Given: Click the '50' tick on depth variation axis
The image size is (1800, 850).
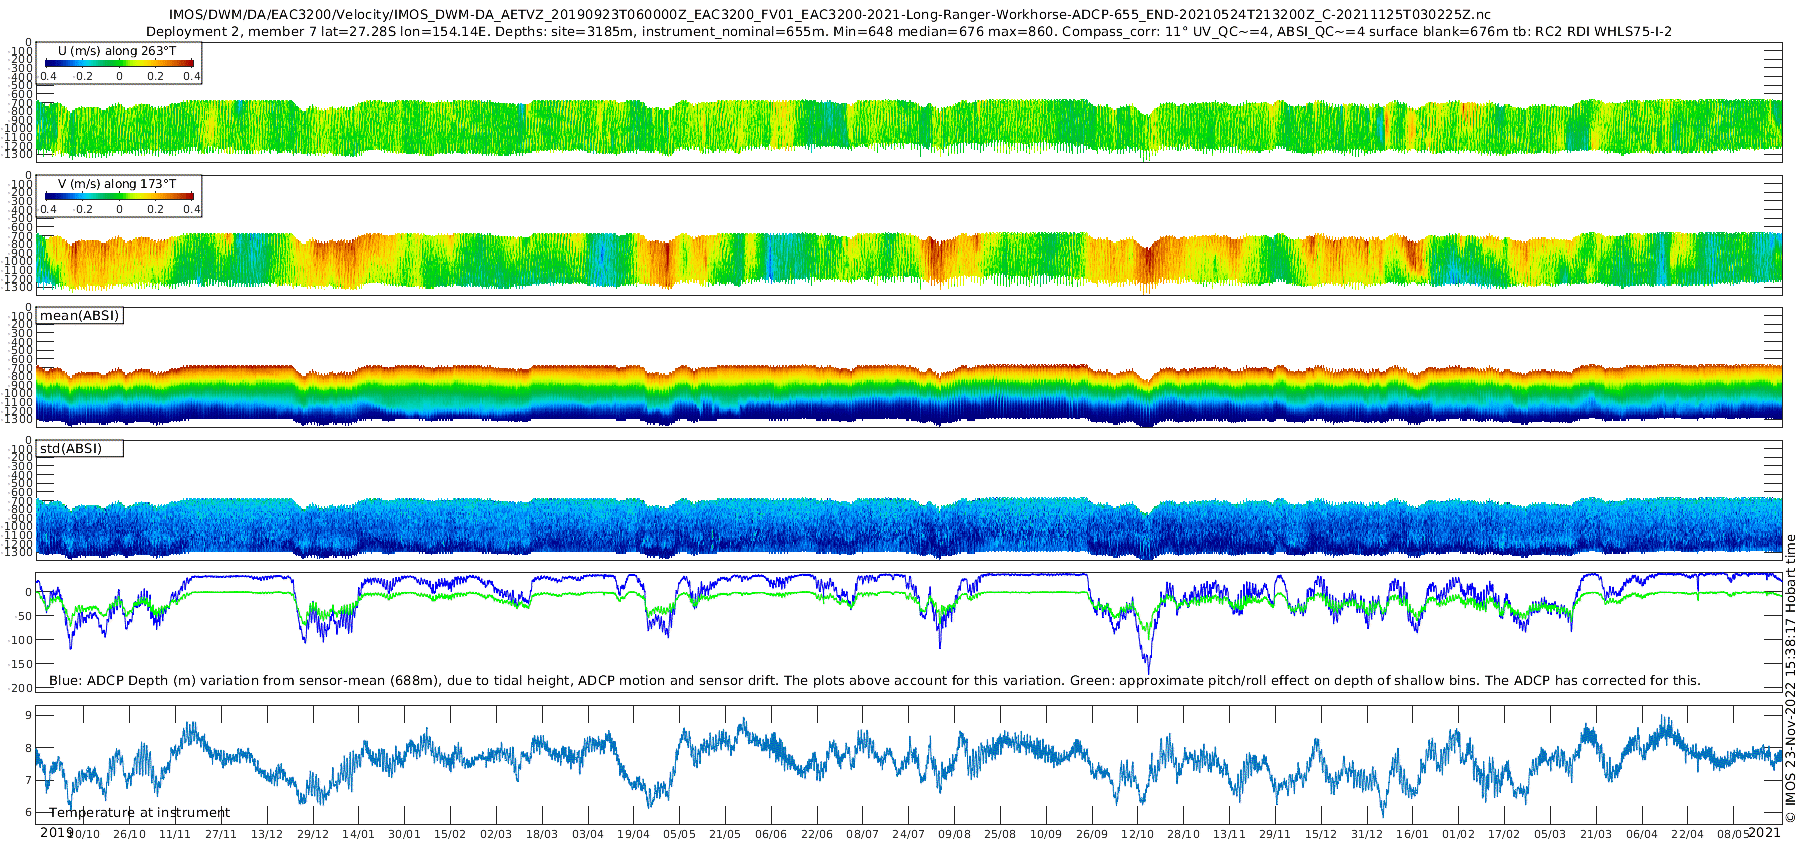Looking at the screenshot, I should point(23,616).
